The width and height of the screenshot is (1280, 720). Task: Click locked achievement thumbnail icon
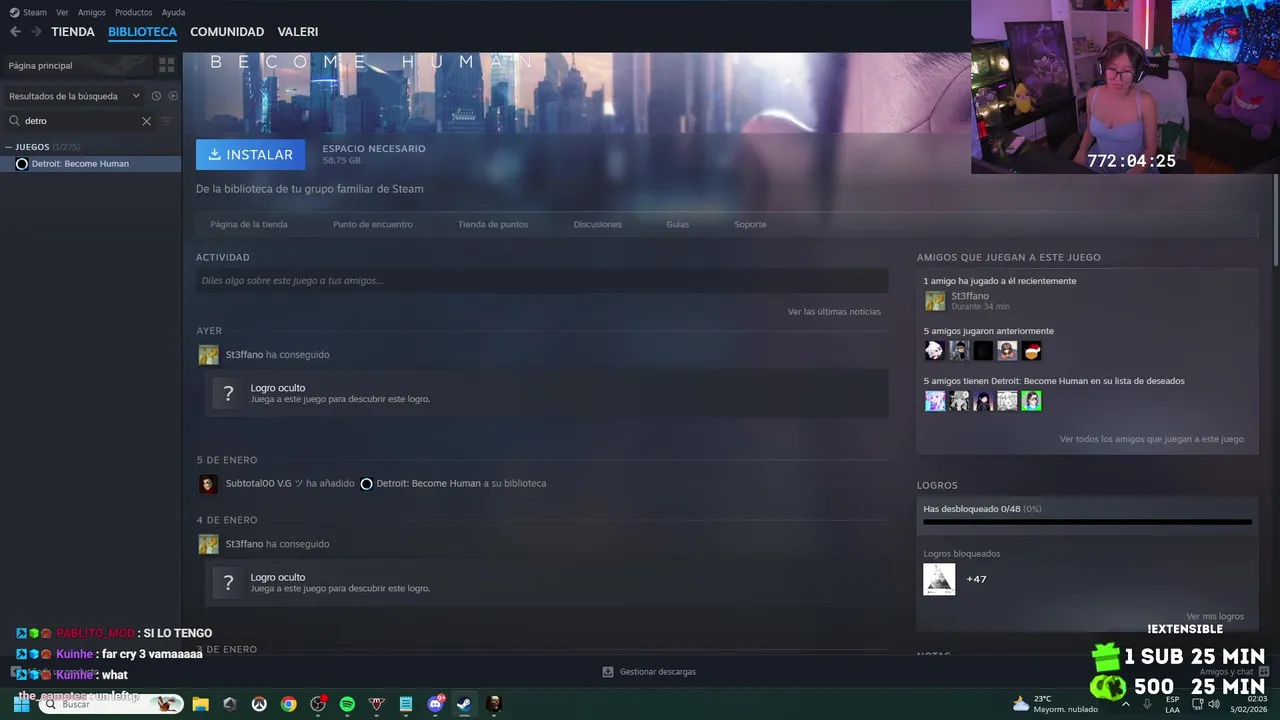point(939,579)
